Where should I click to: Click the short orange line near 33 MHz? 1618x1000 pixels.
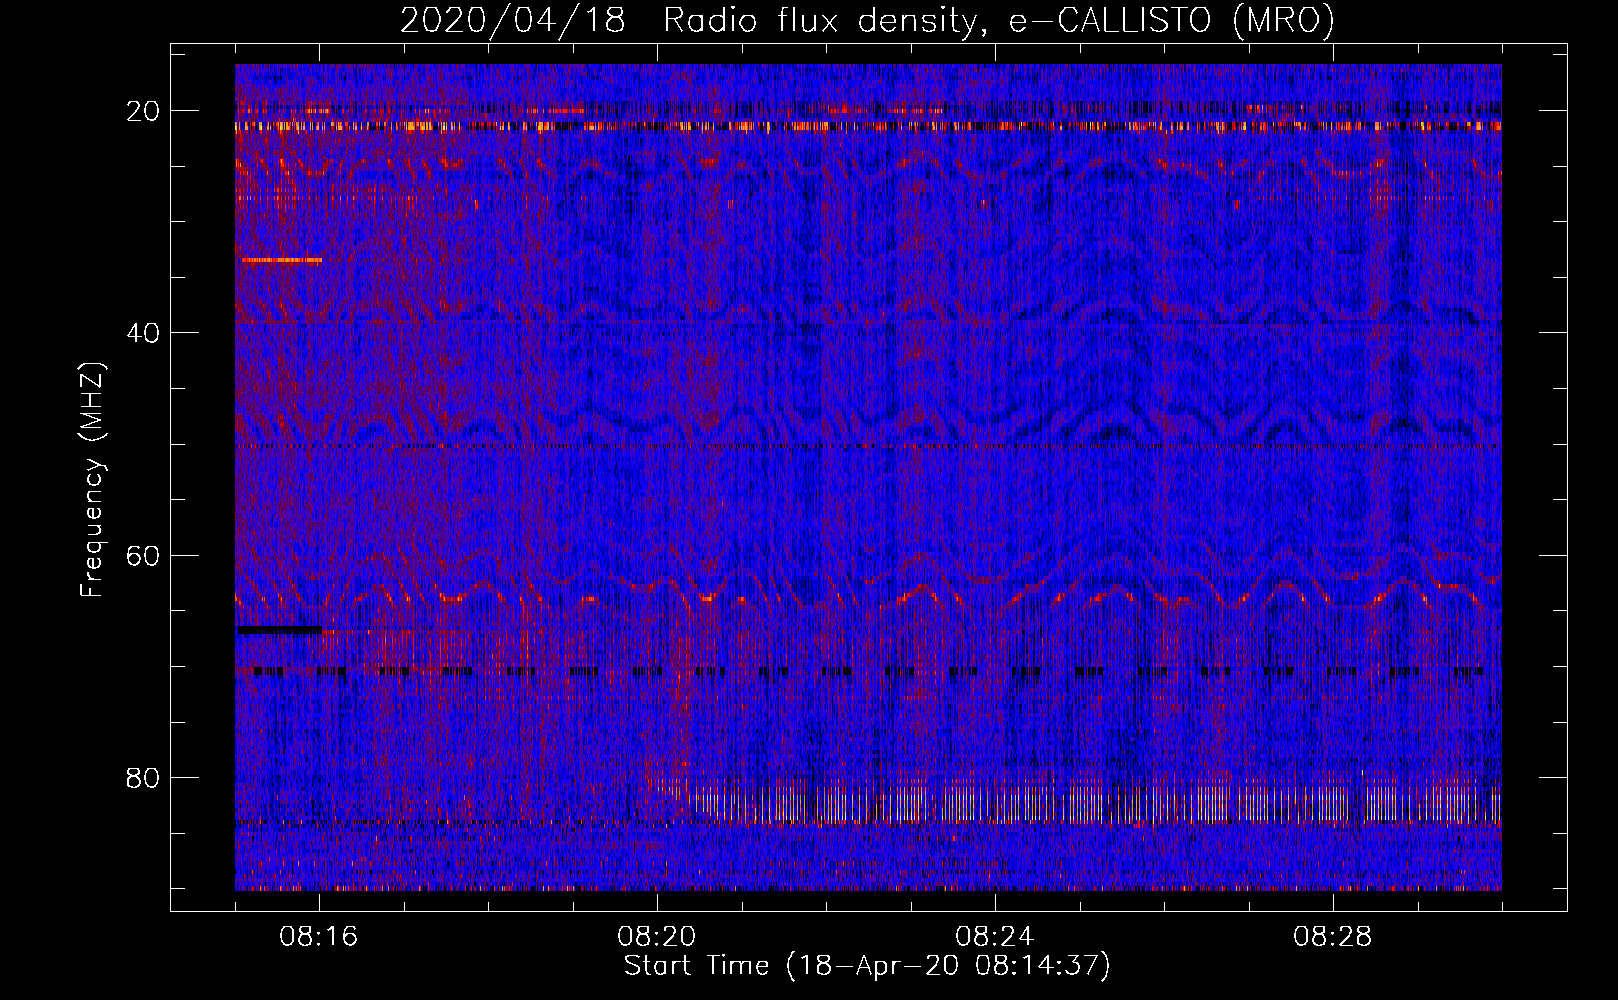(281, 260)
